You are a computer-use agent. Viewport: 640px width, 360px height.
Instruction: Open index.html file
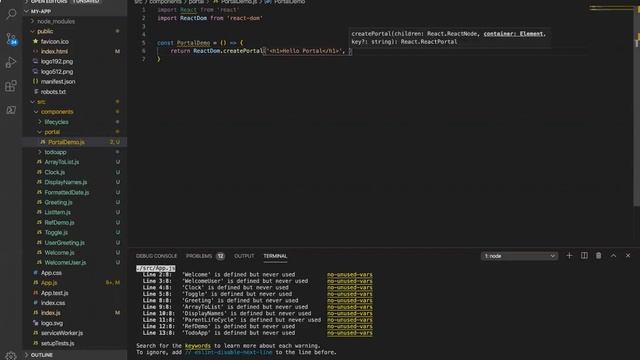click(54, 51)
